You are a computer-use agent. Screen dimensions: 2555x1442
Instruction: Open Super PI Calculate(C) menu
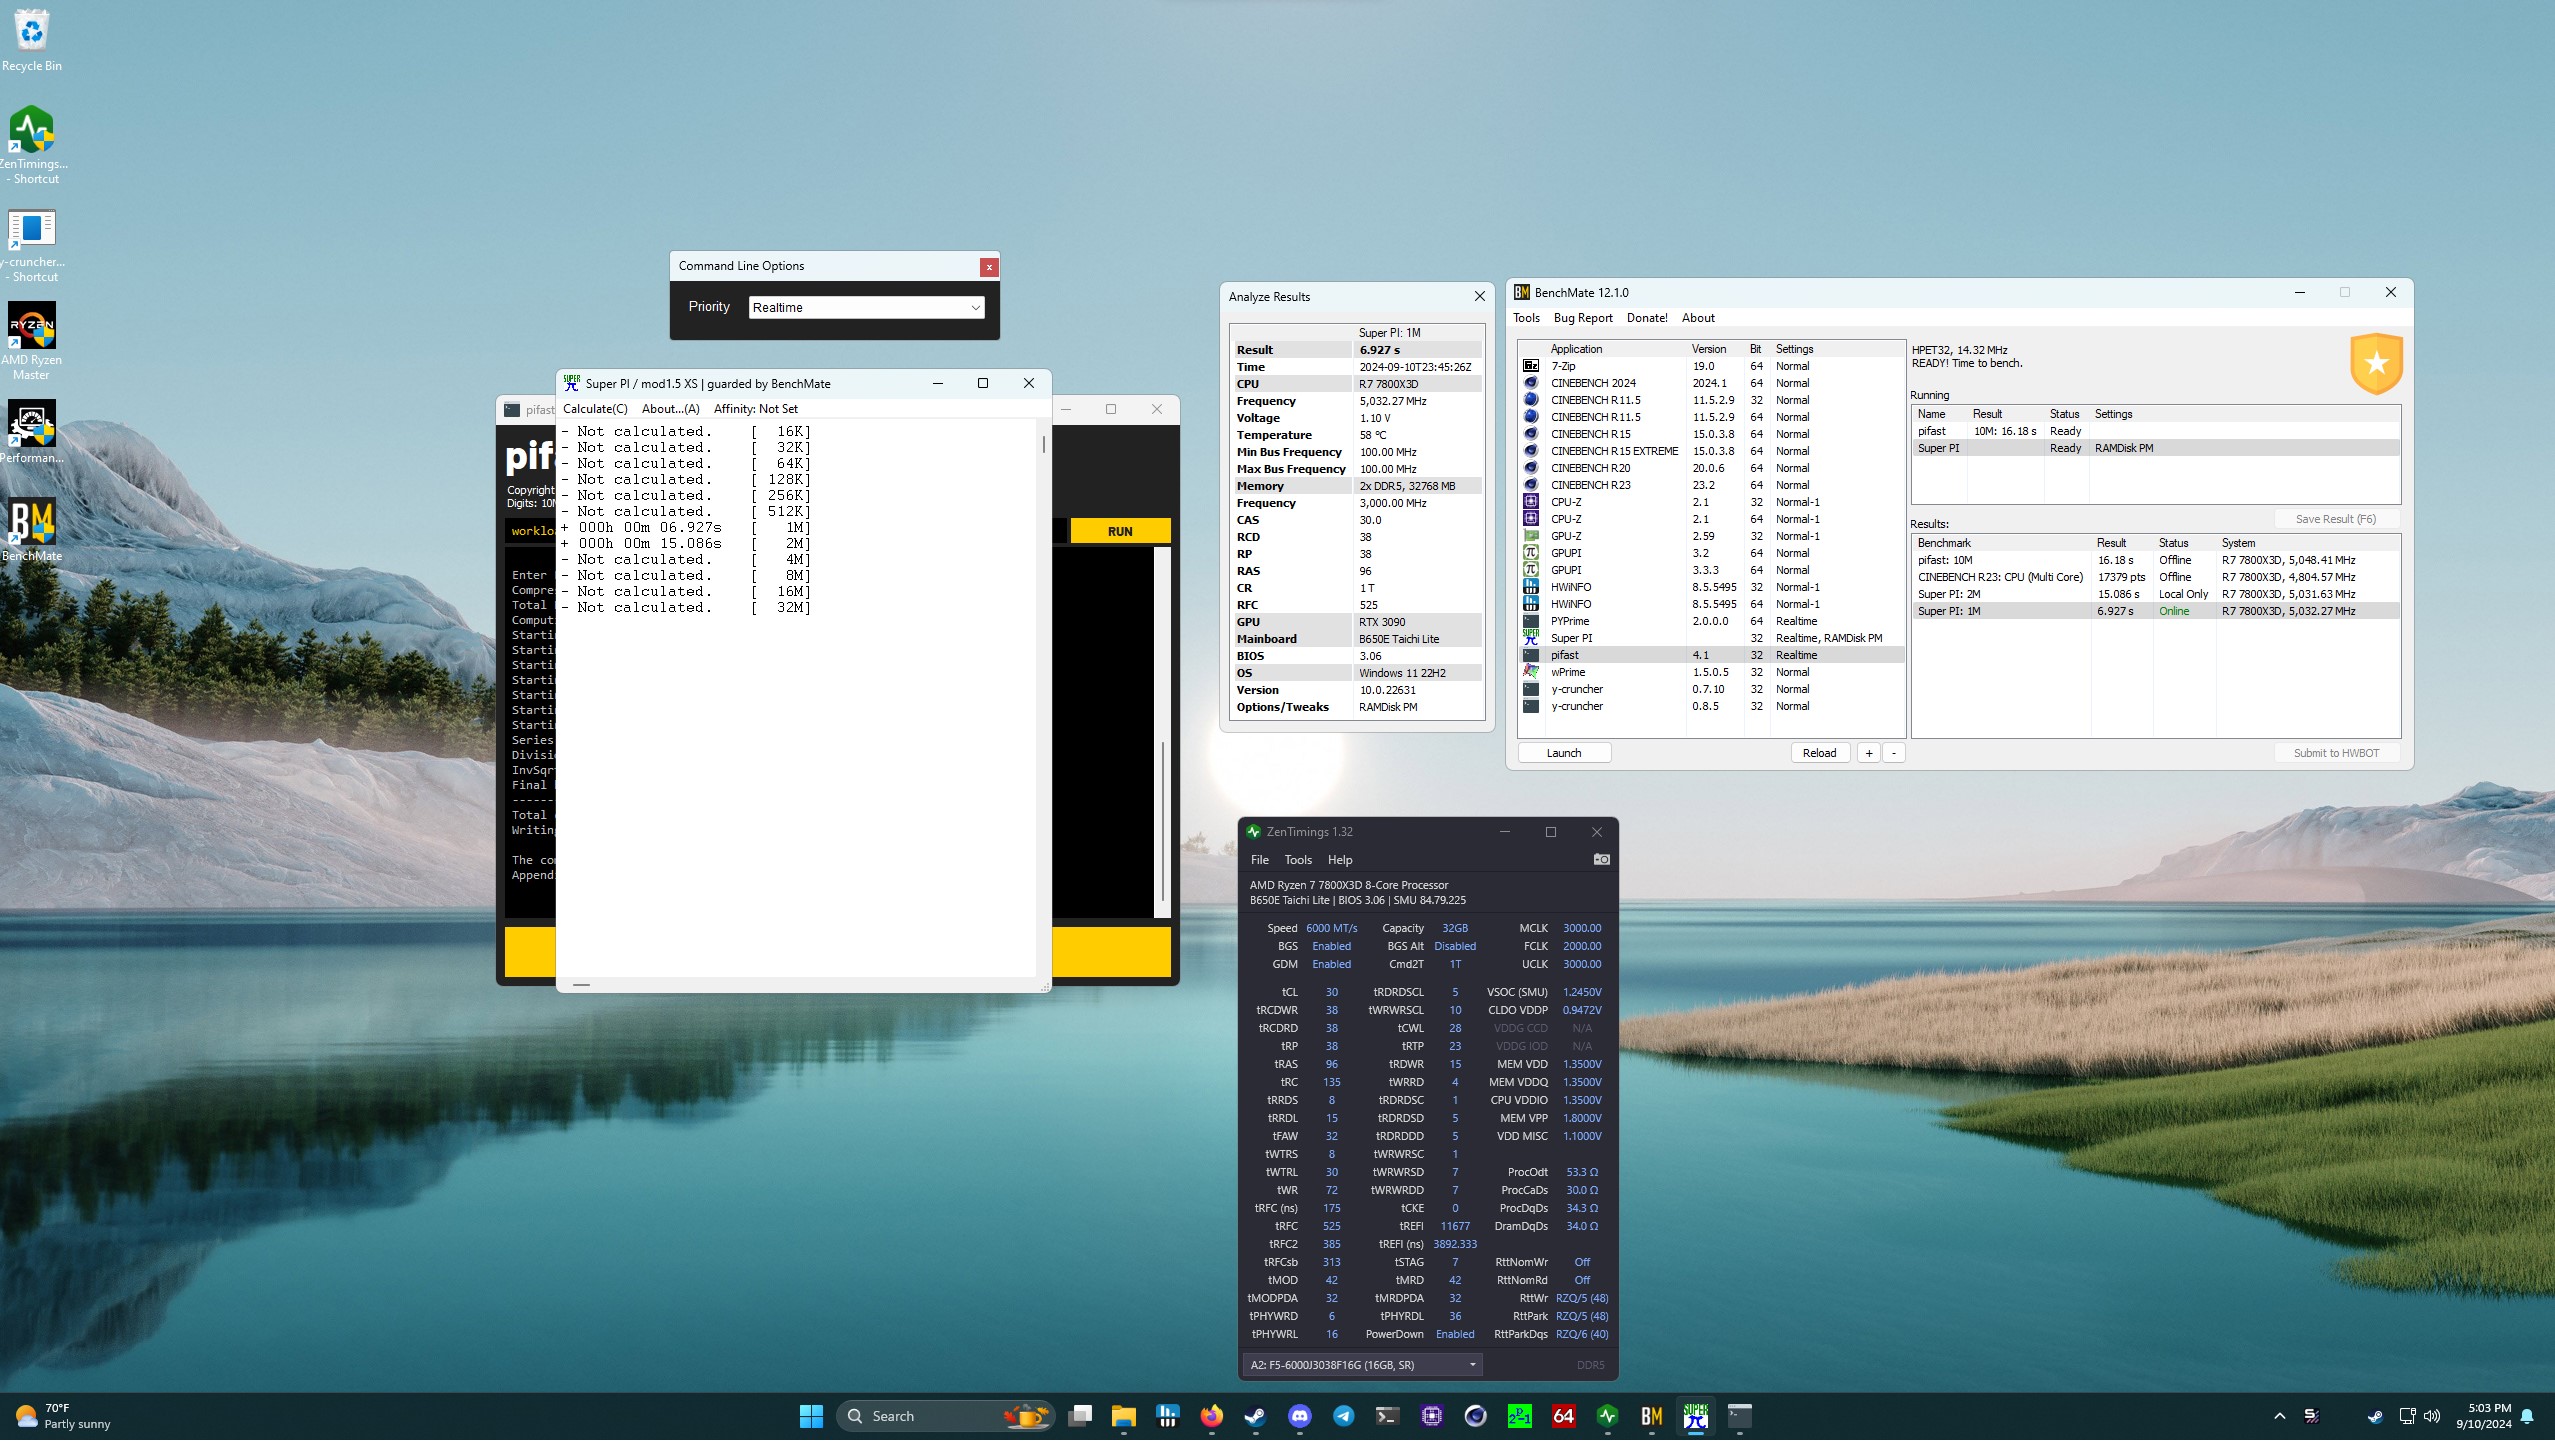pos(595,409)
